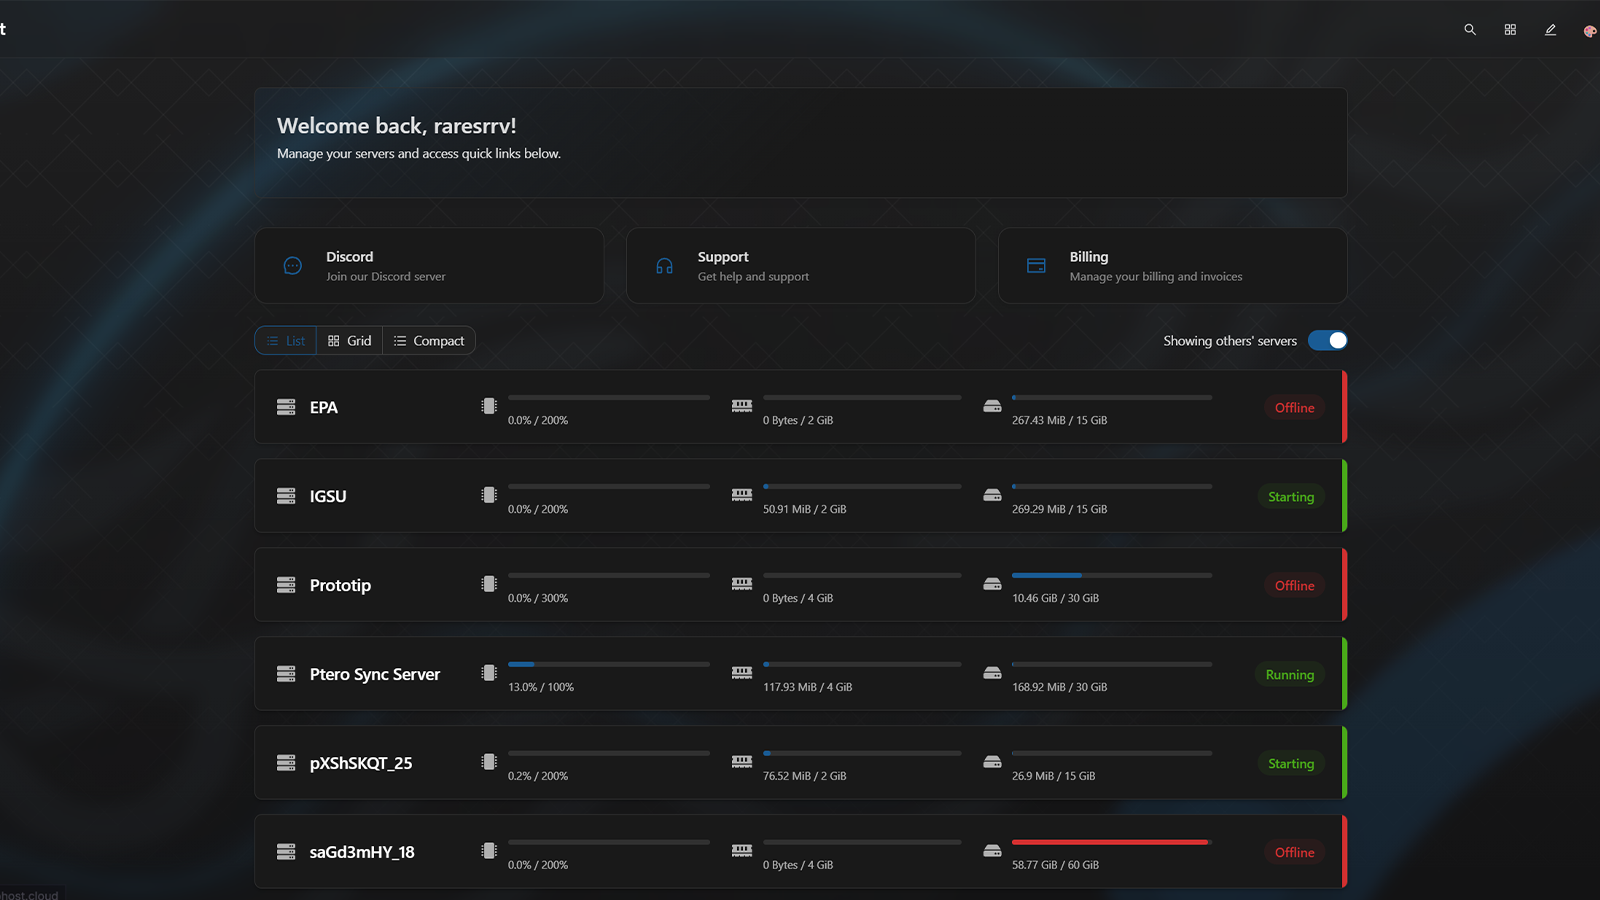Click the '267.43 MiB / 15 GiB' disk value
This screenshot has width=1600, height=900.
coord(1060,420)
